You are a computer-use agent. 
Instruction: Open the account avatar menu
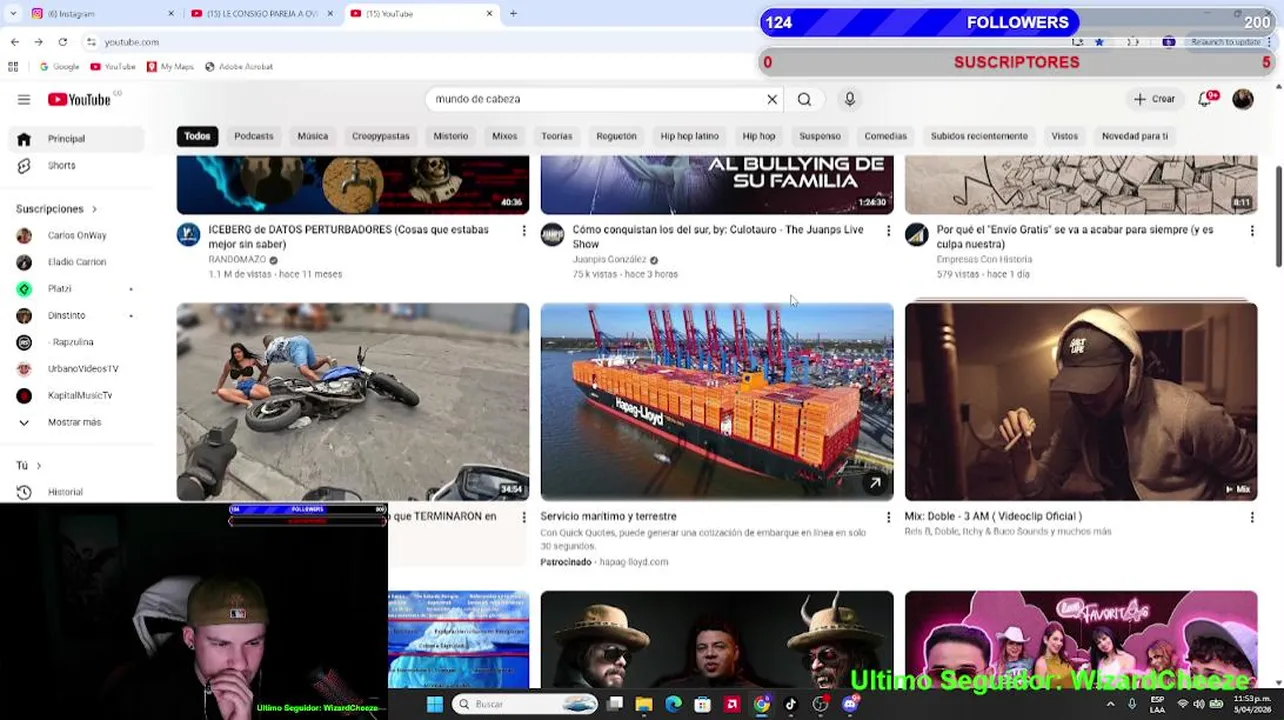click(x=1243, y=98)
